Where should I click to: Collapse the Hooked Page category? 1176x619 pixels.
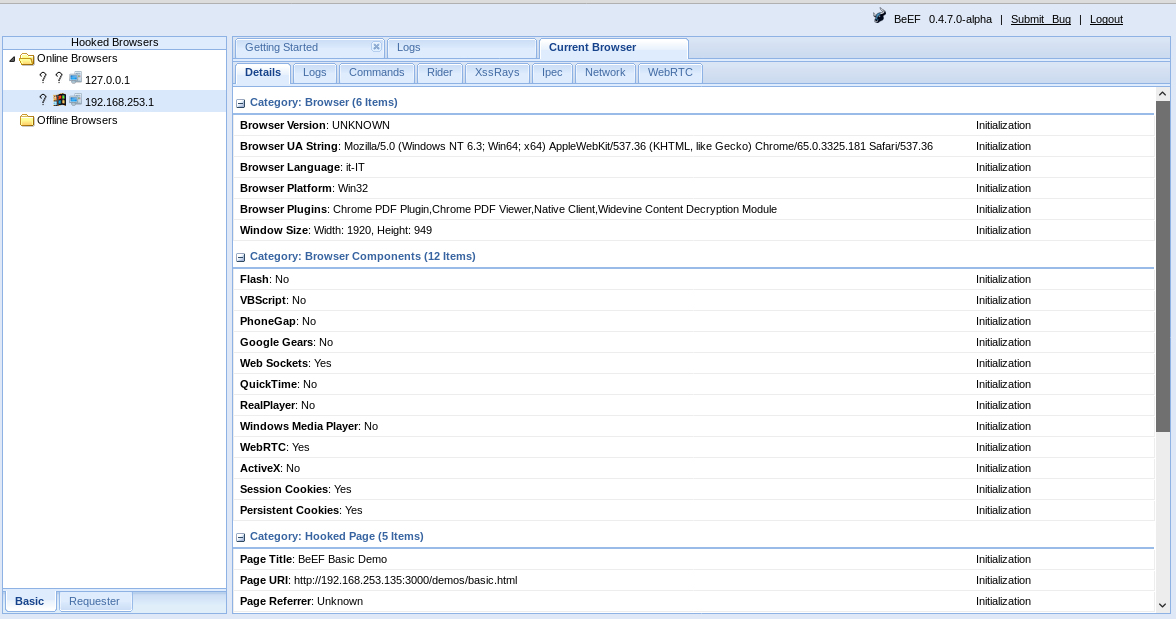[x=240, y=537]
